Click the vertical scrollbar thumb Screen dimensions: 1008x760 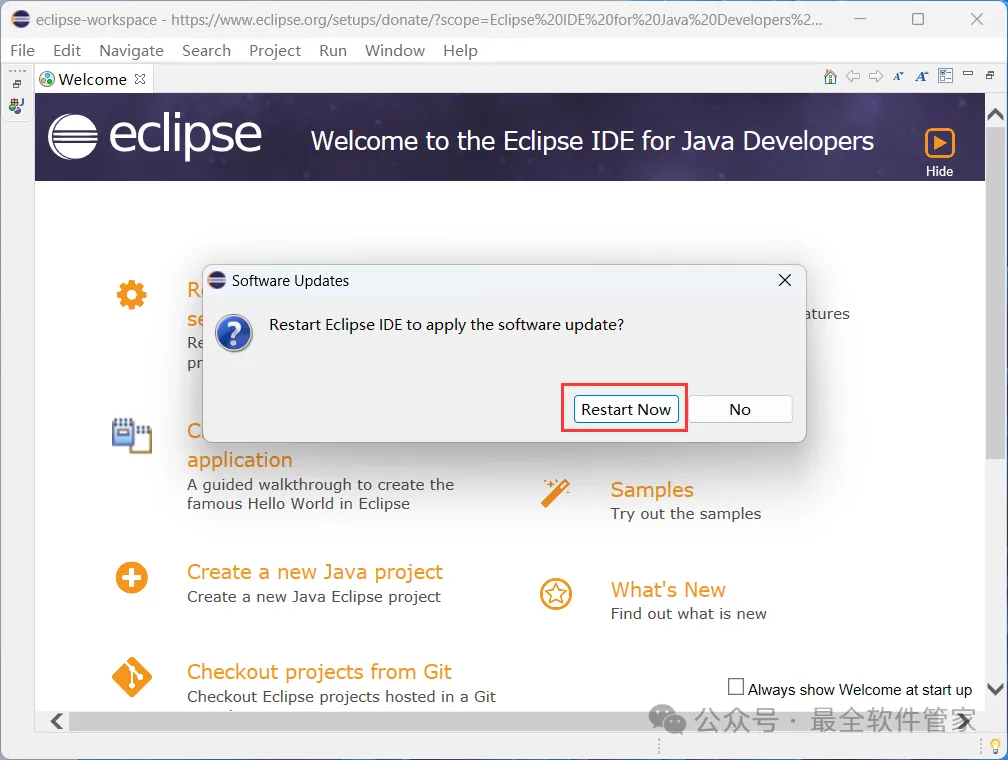pos(995,292)
